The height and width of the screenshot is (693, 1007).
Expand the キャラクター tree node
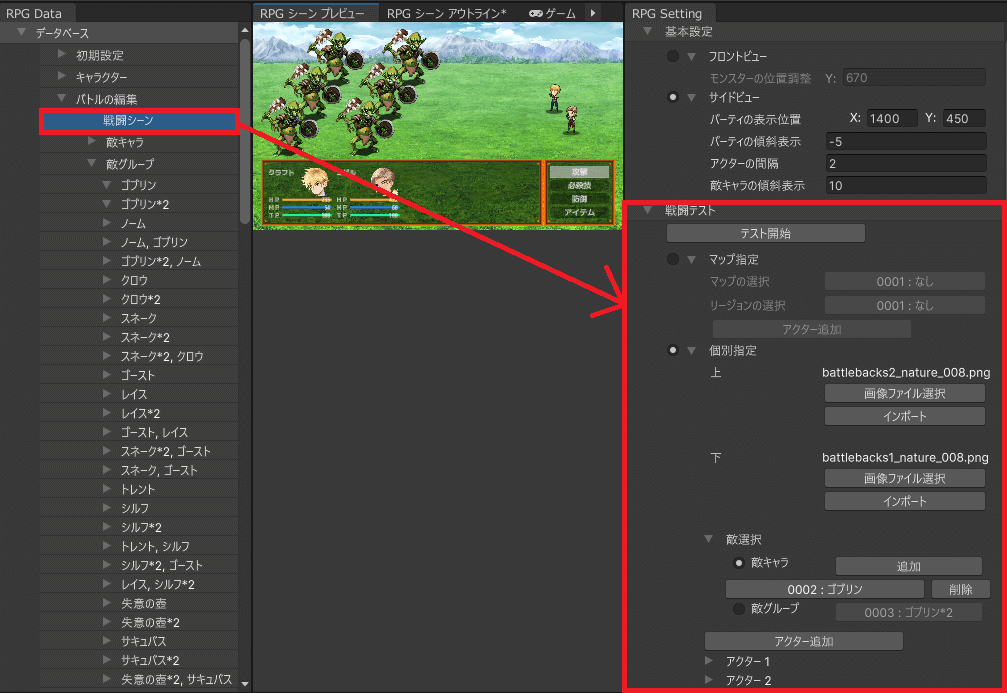(62, 77)
